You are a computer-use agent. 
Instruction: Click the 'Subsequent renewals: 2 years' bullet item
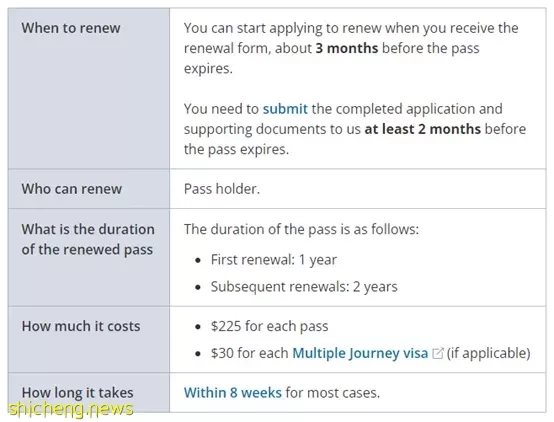[x=304, y=287]
